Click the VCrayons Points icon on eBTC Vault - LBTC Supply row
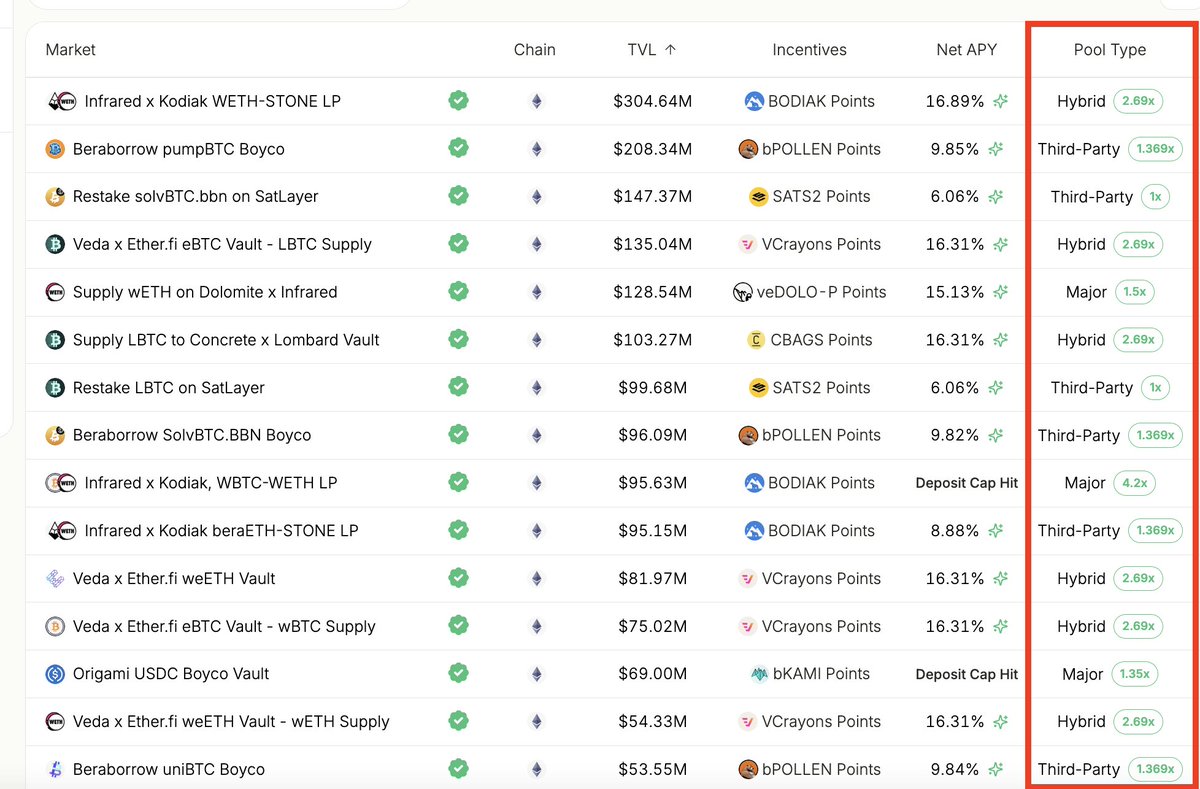Screen dimensions: 1200x789 click(x=747, y=244)
